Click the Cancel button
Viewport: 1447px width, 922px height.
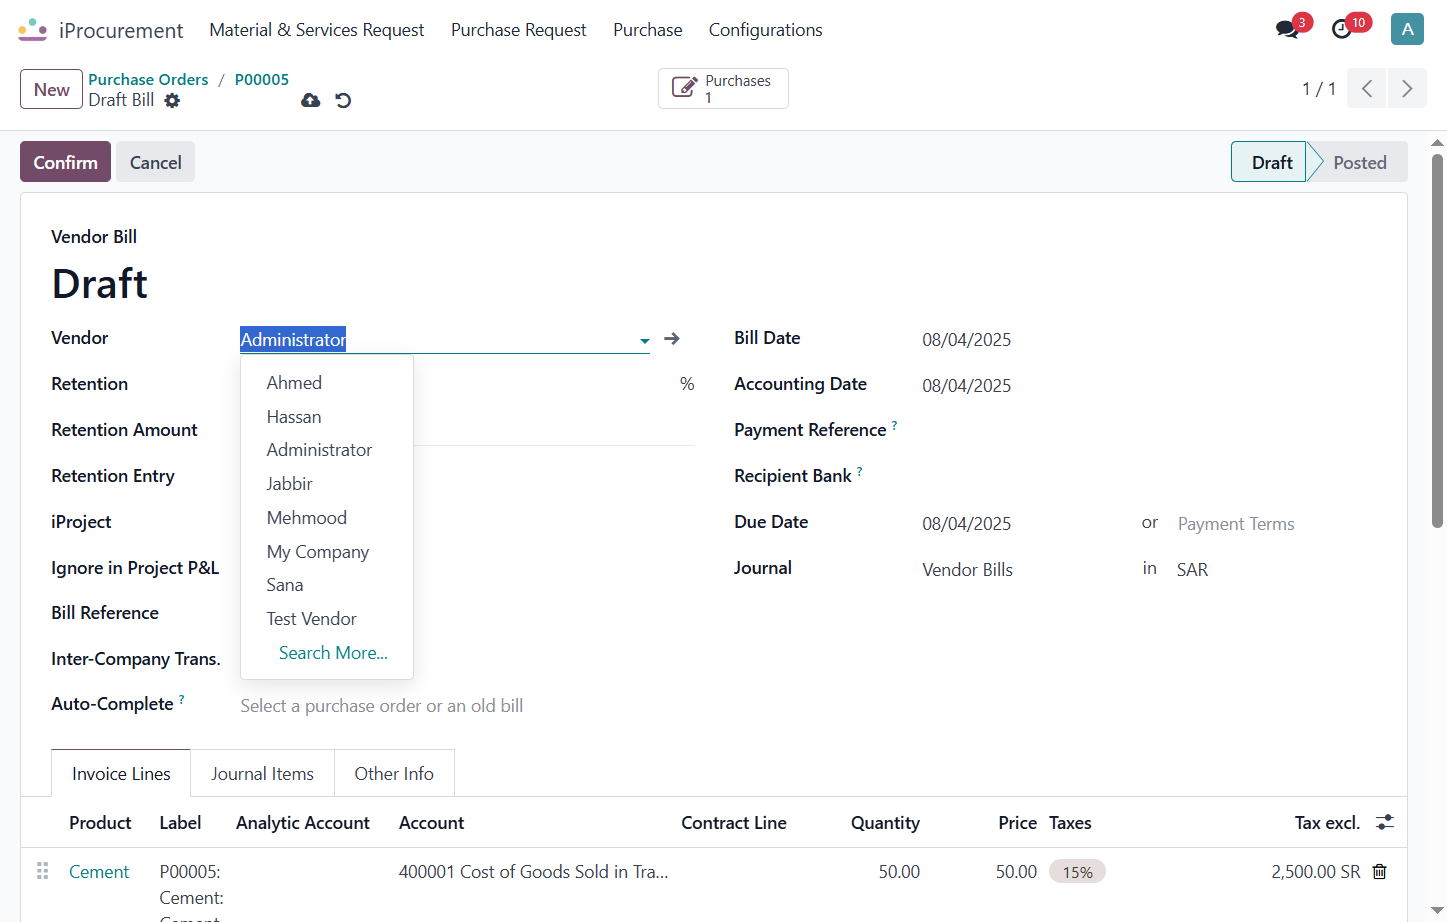tap(156, 162)
